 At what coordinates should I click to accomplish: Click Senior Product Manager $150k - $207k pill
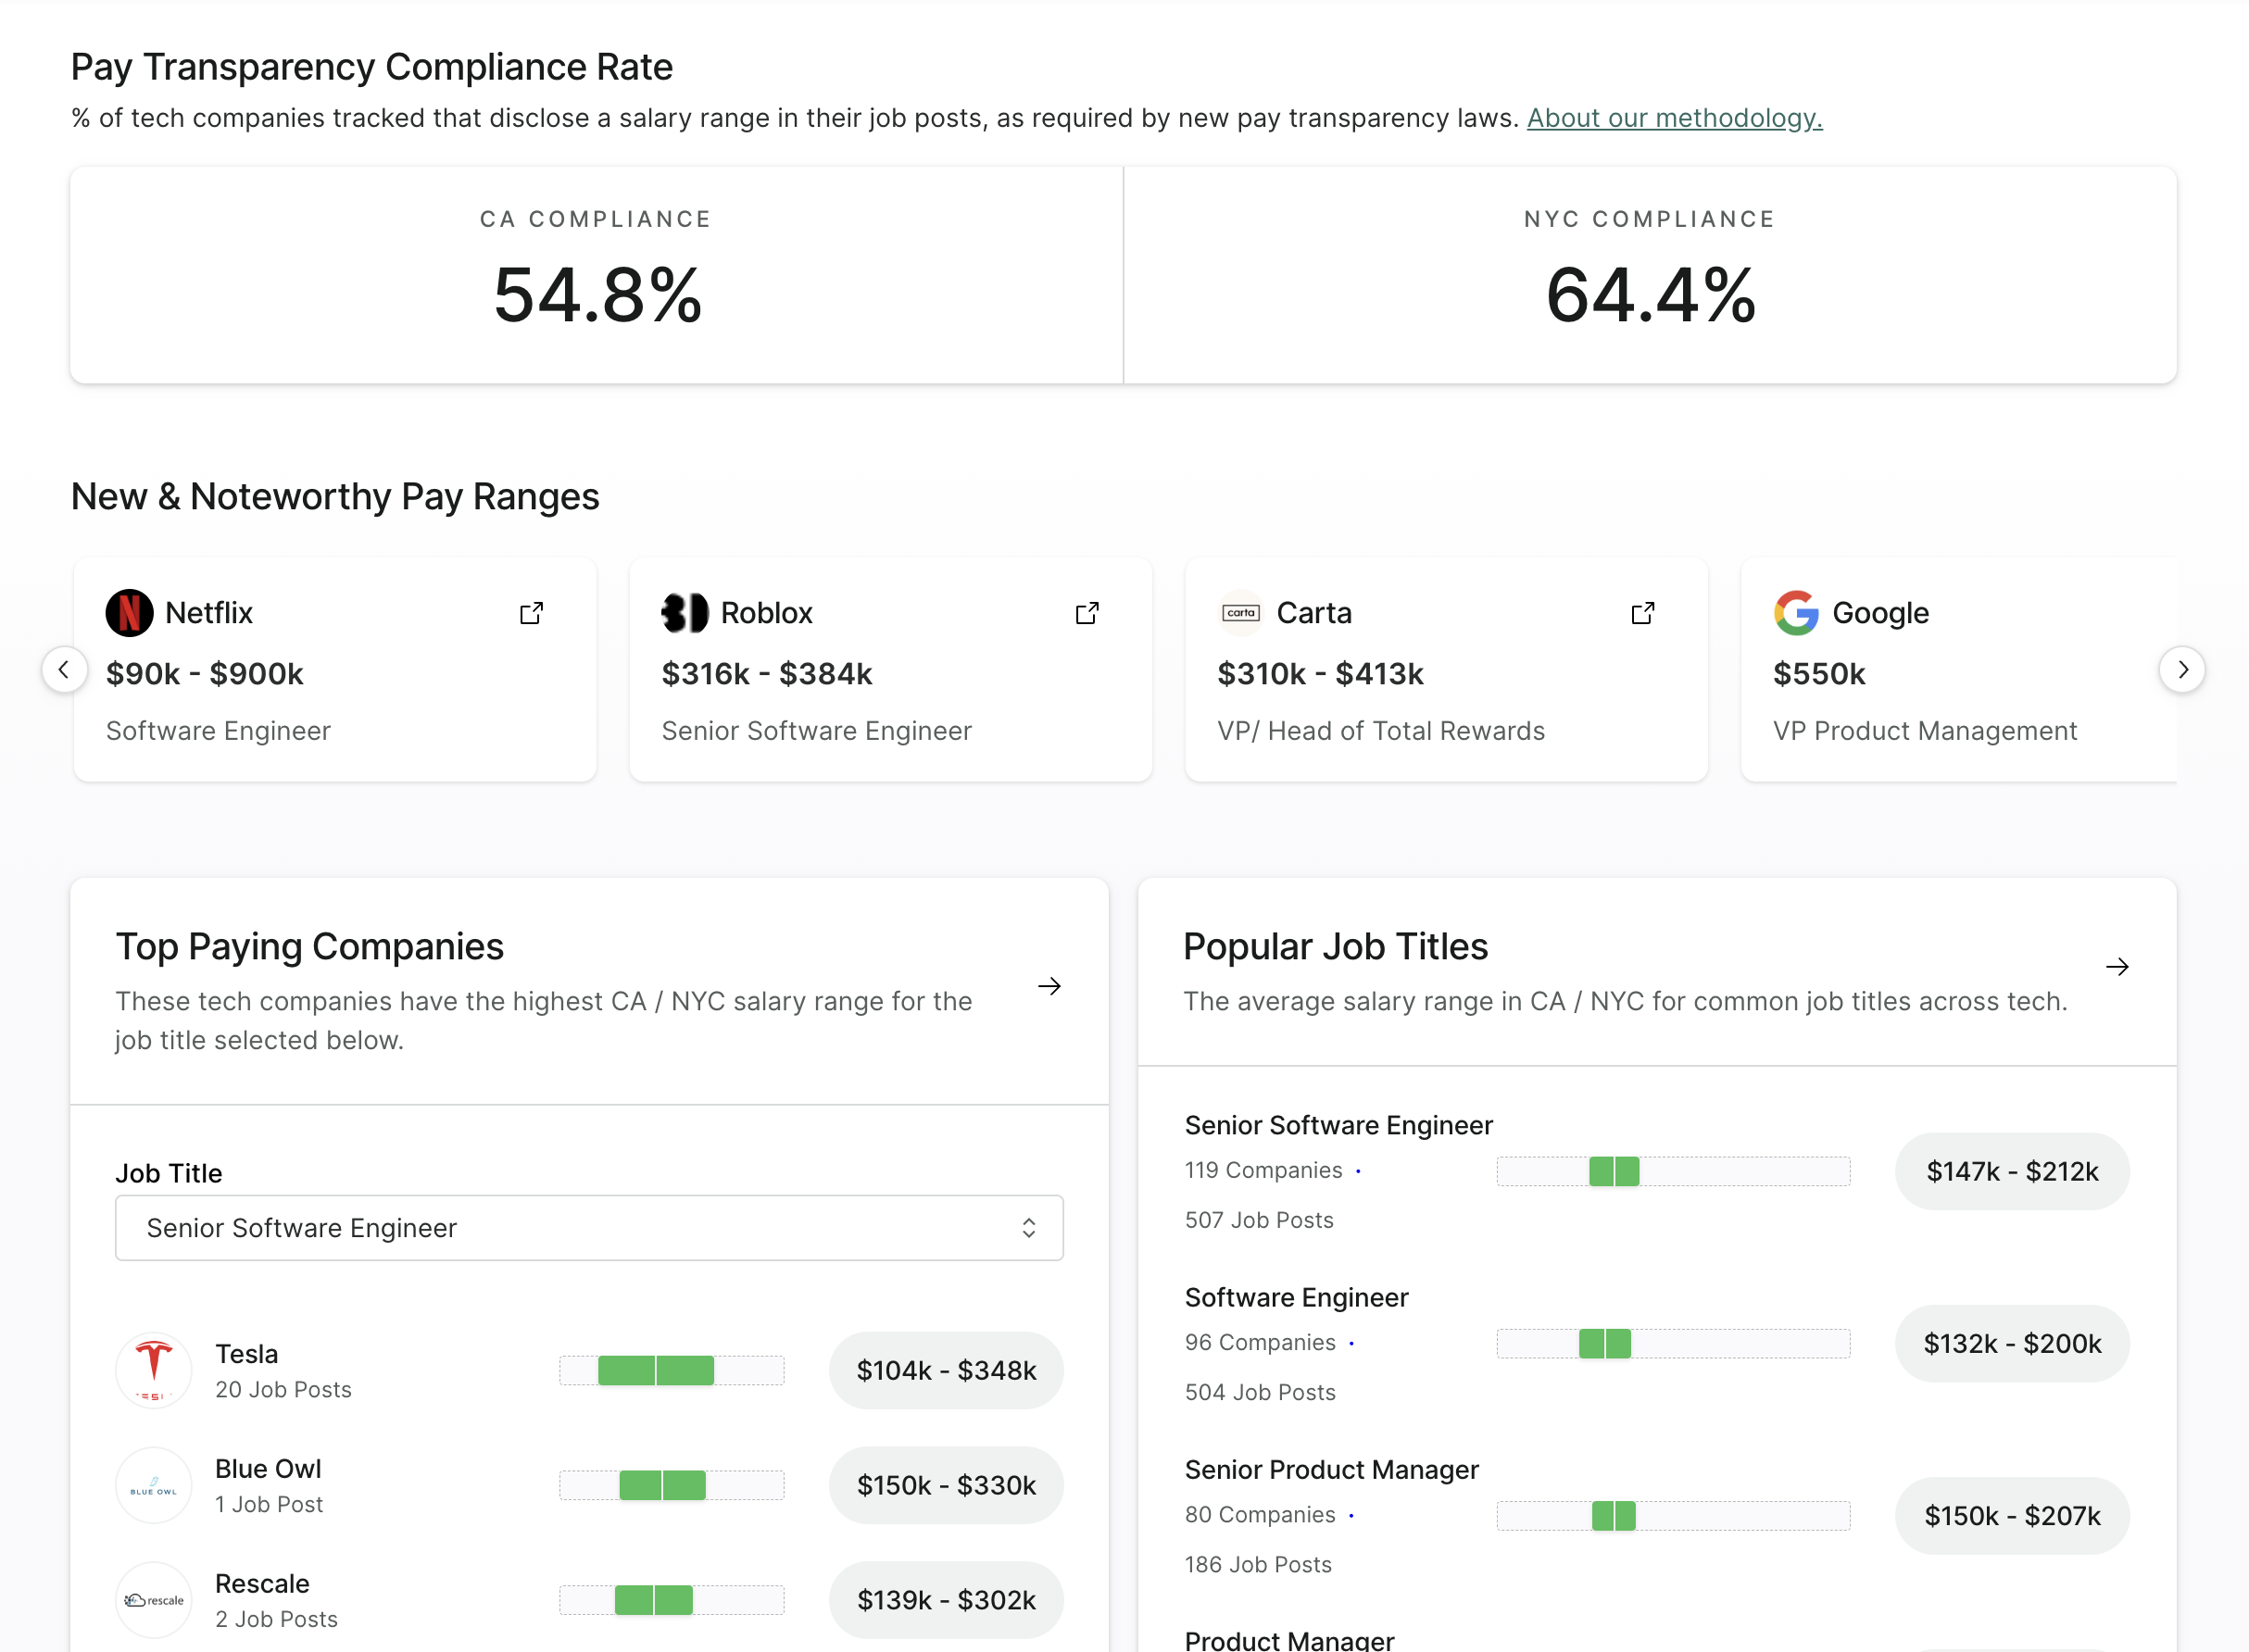[2012, 1516]
